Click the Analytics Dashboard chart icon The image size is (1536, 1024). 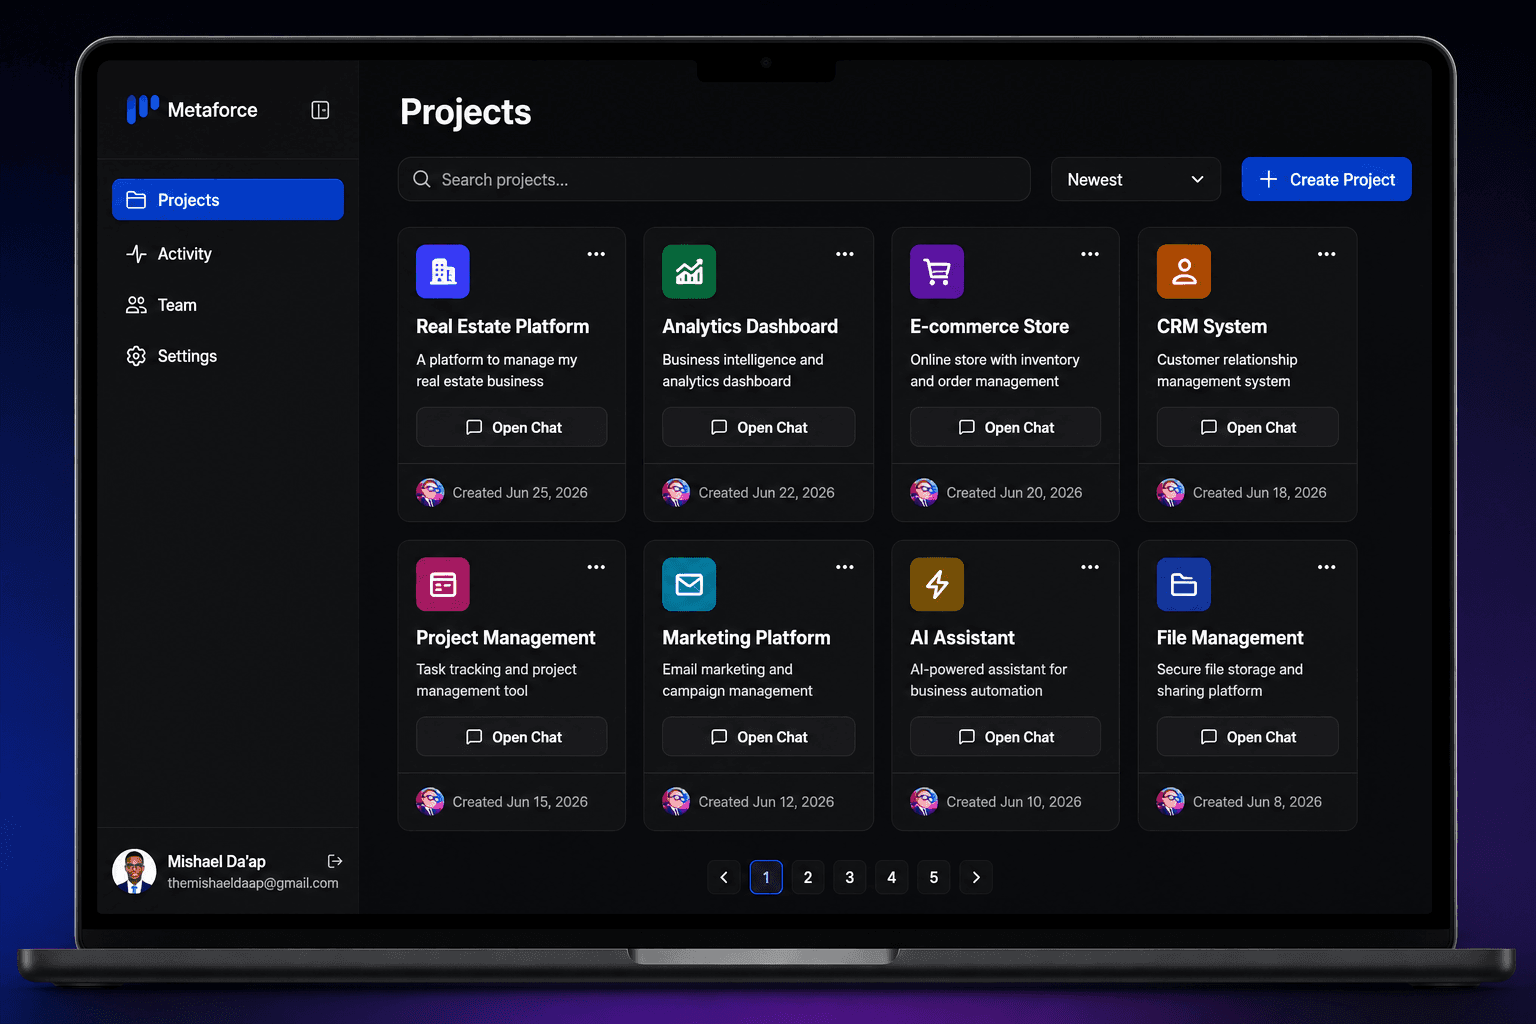pos(689,271)
